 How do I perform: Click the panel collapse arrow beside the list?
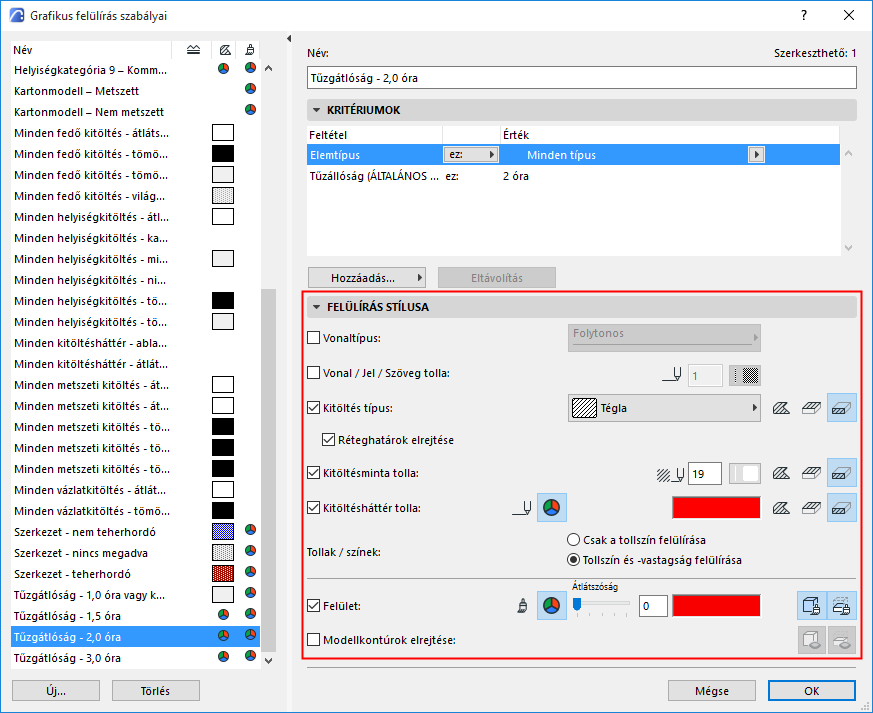tap(289, 38)
